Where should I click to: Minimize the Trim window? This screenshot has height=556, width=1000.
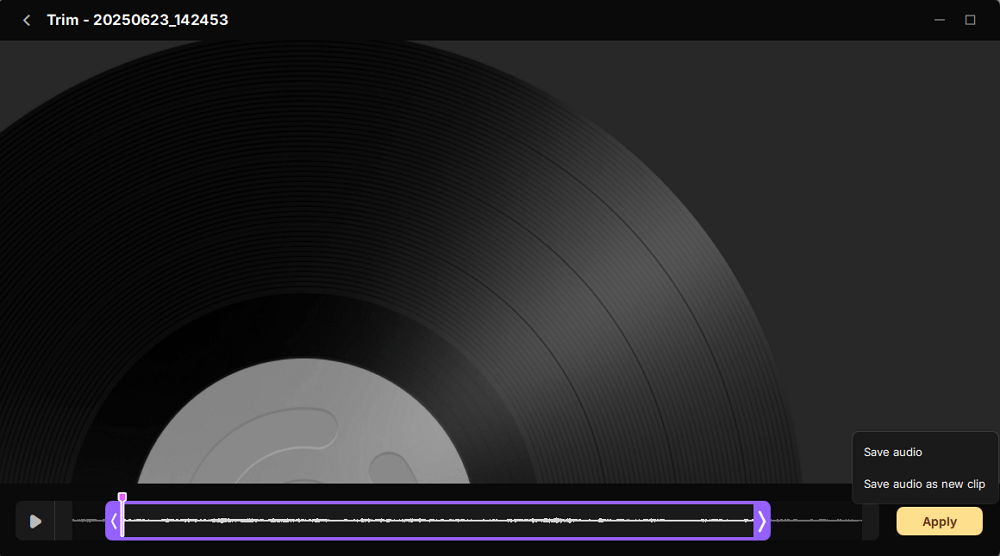pos(939,20)
